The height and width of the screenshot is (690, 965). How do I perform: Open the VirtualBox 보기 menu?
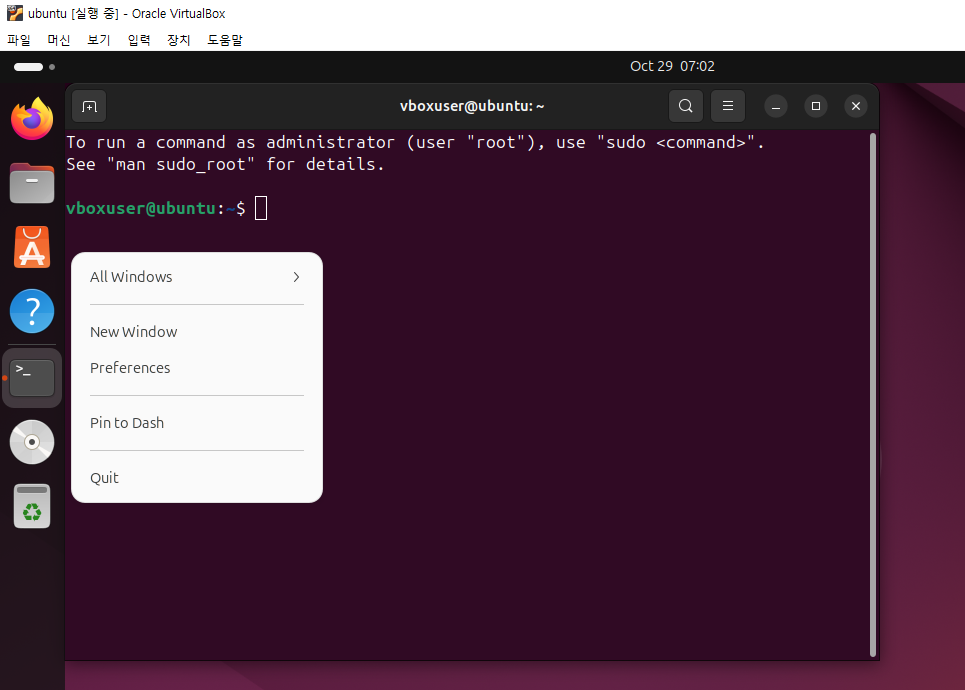click(x=98, y=40)
